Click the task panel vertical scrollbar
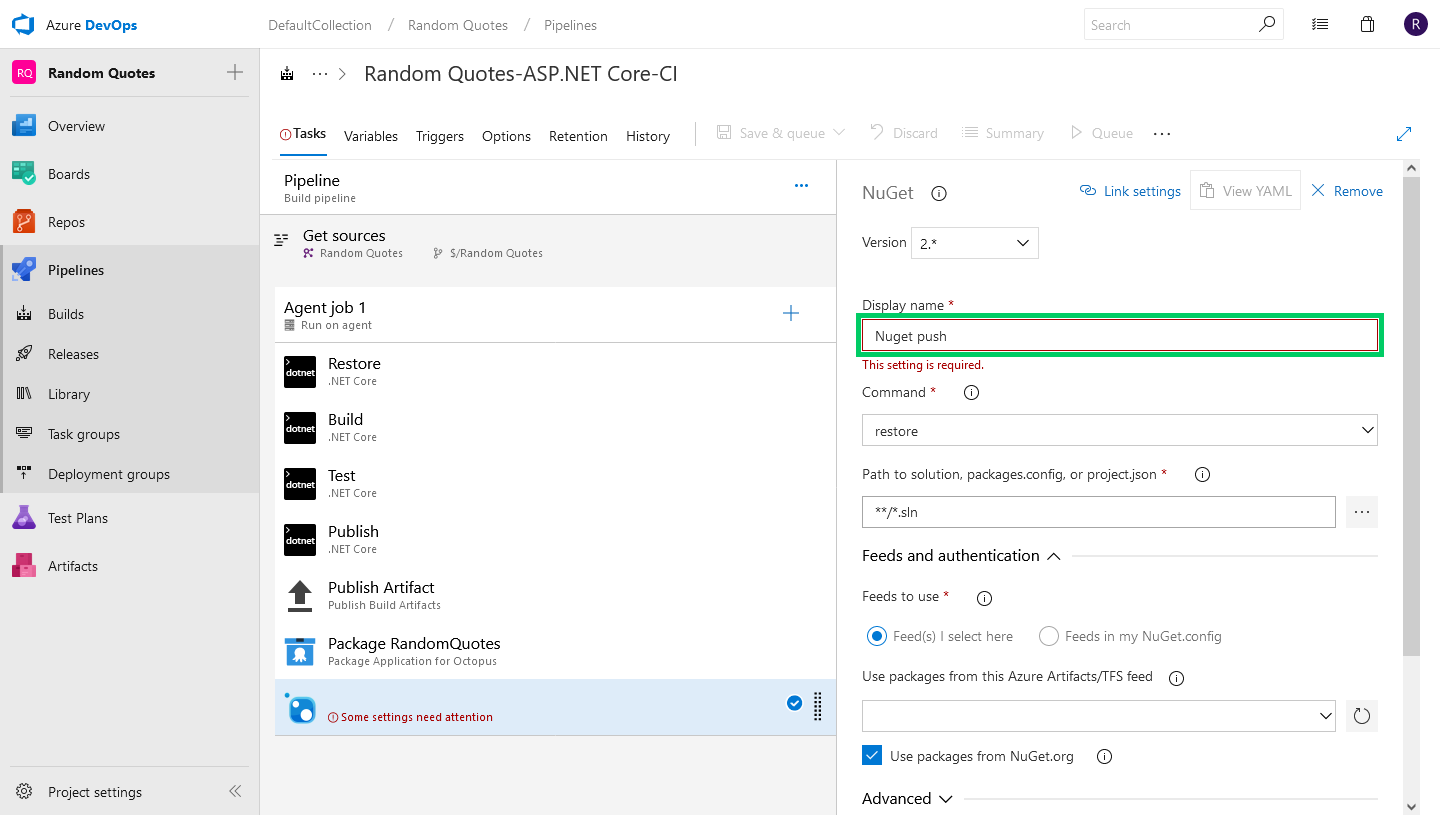Viewport: 1440px width, 815px height. 1411,416
